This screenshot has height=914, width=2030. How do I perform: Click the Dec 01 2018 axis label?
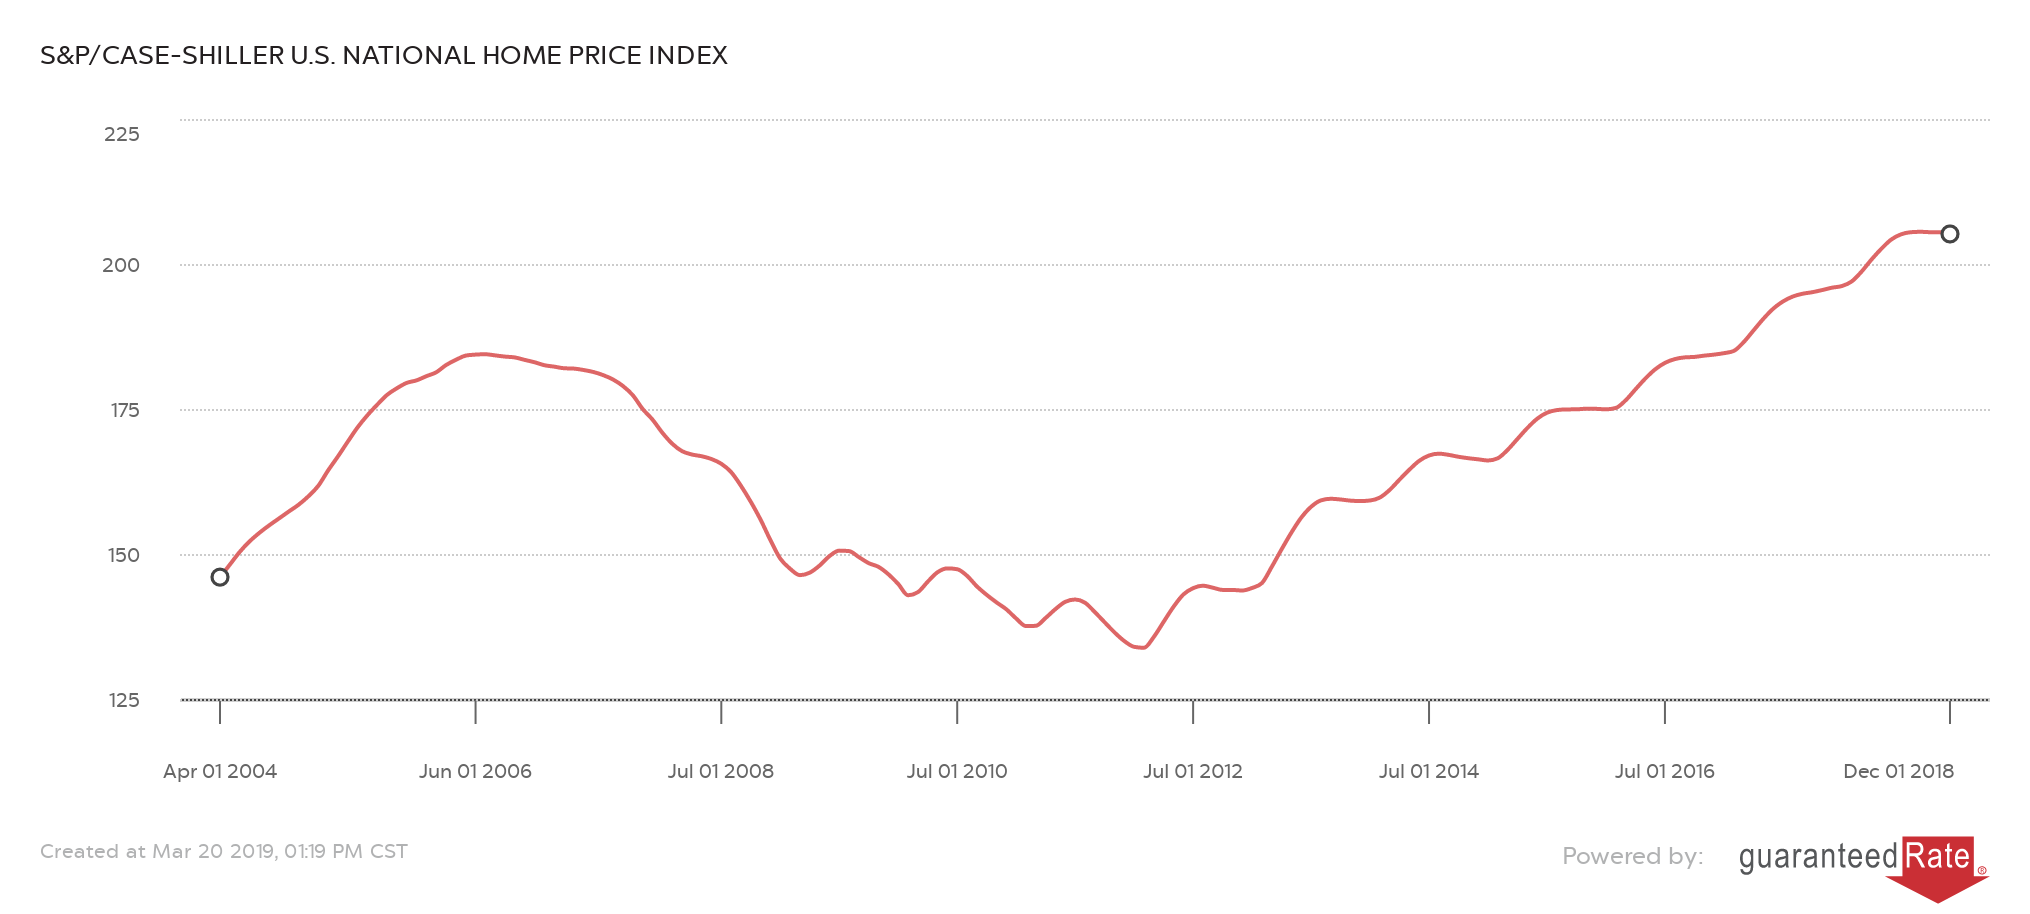point(1898,771)
